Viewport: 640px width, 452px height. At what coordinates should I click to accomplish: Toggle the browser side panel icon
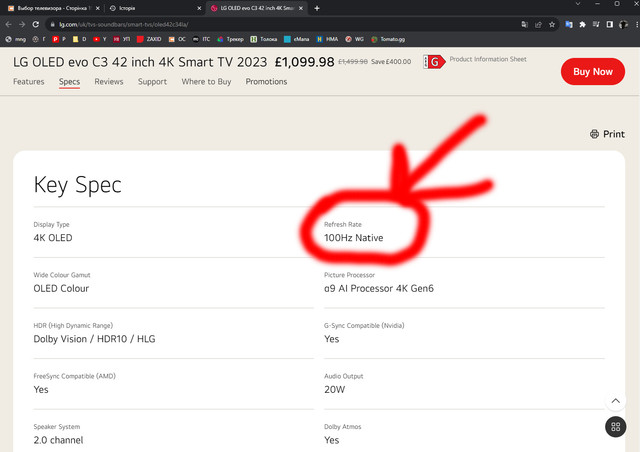pyautogui.click(x=609, y=24)
